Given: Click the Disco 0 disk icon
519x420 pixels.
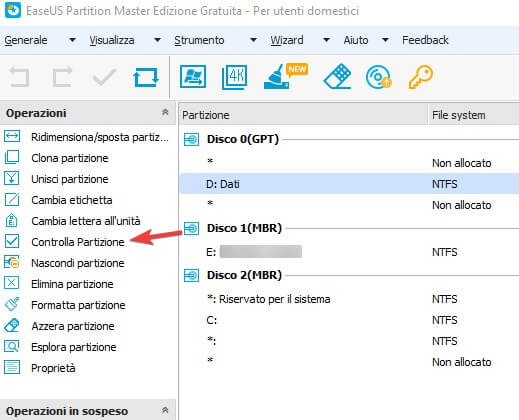Looking at the screenshot, I should point(192,139).
